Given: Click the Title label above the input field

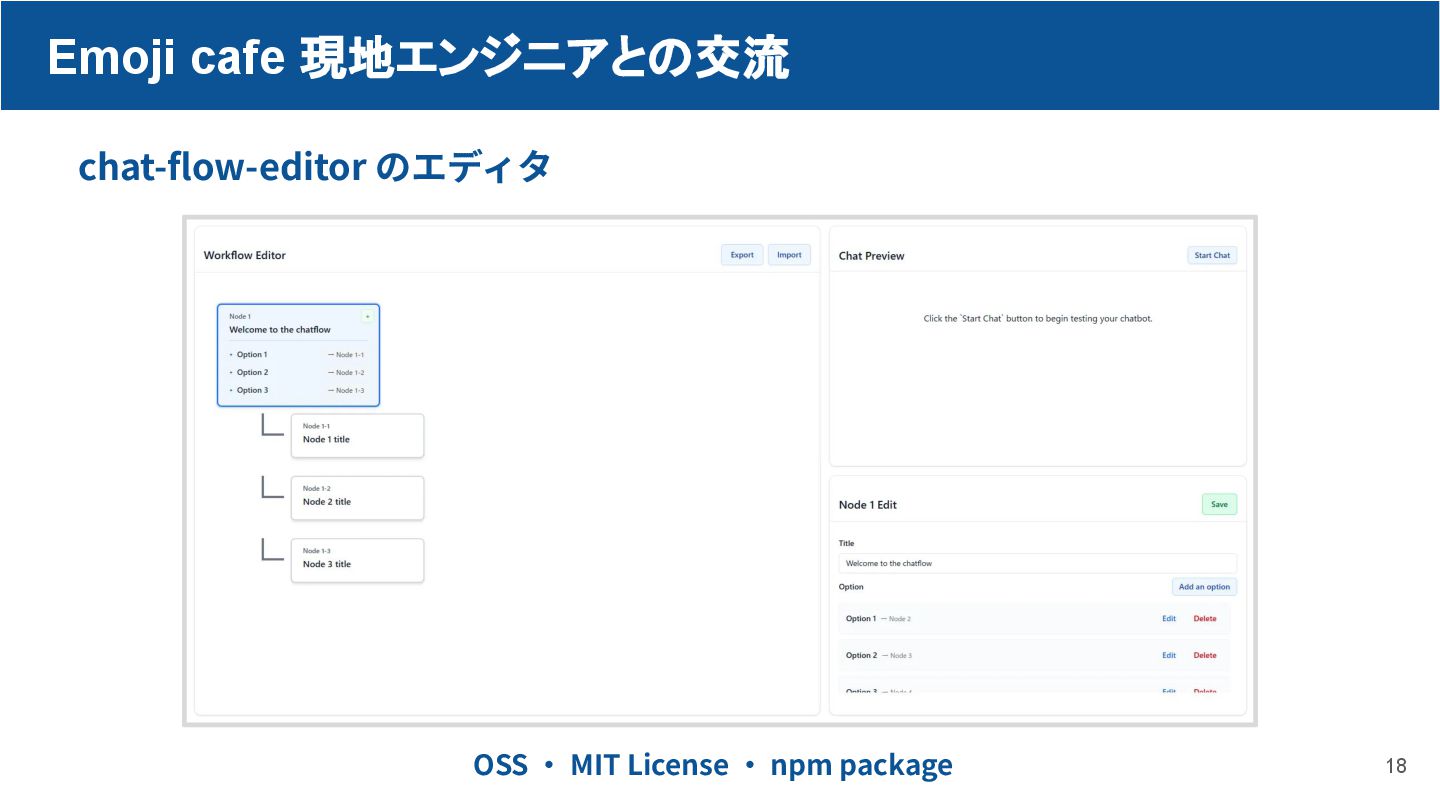Looking at the screenshot, I should [x=847, y=543].
